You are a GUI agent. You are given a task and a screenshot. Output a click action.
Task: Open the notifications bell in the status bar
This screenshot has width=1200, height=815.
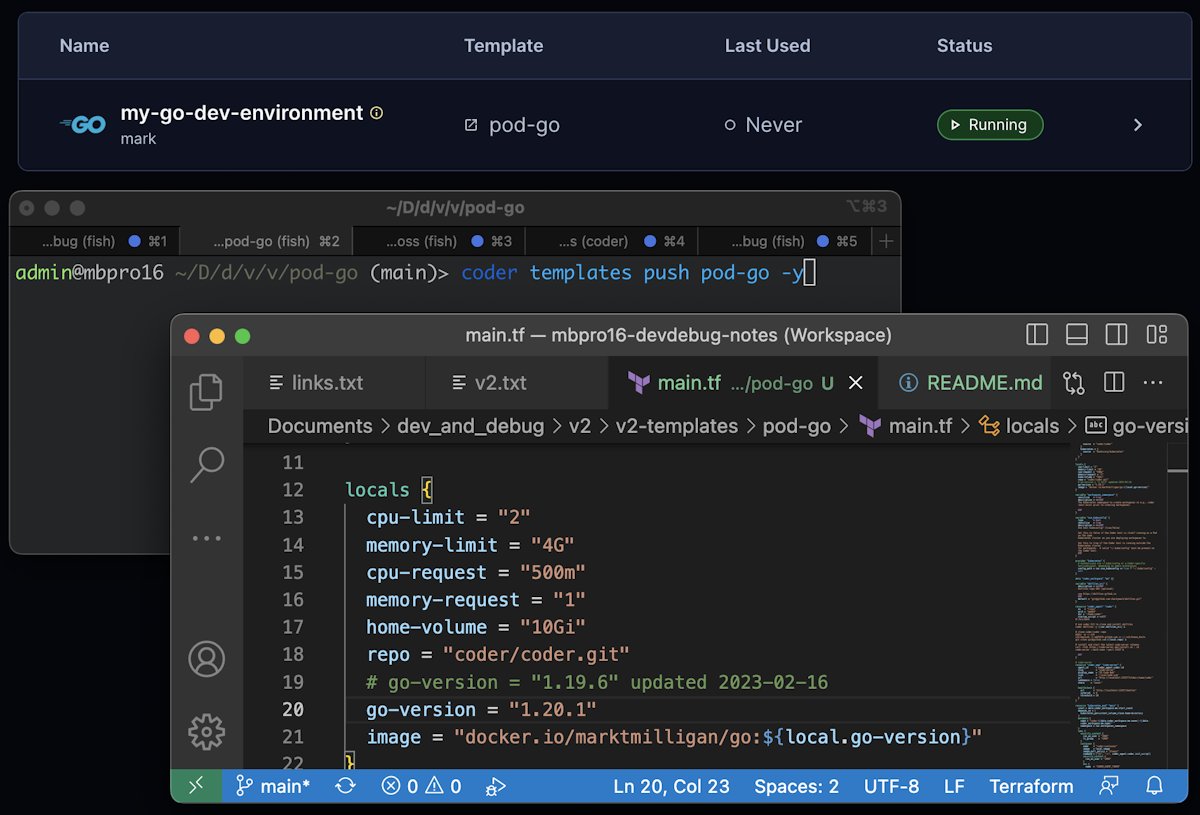coord(1155,786)
